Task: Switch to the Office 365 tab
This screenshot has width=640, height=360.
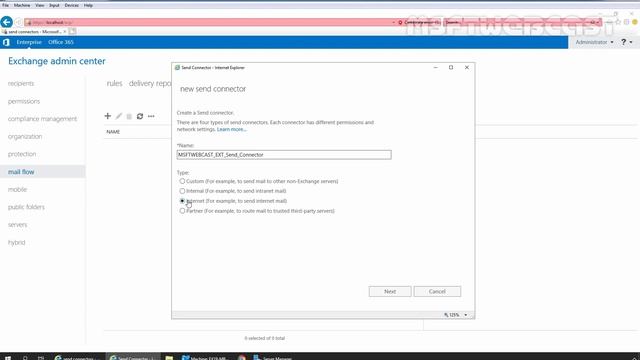Action: click(61, 42)
